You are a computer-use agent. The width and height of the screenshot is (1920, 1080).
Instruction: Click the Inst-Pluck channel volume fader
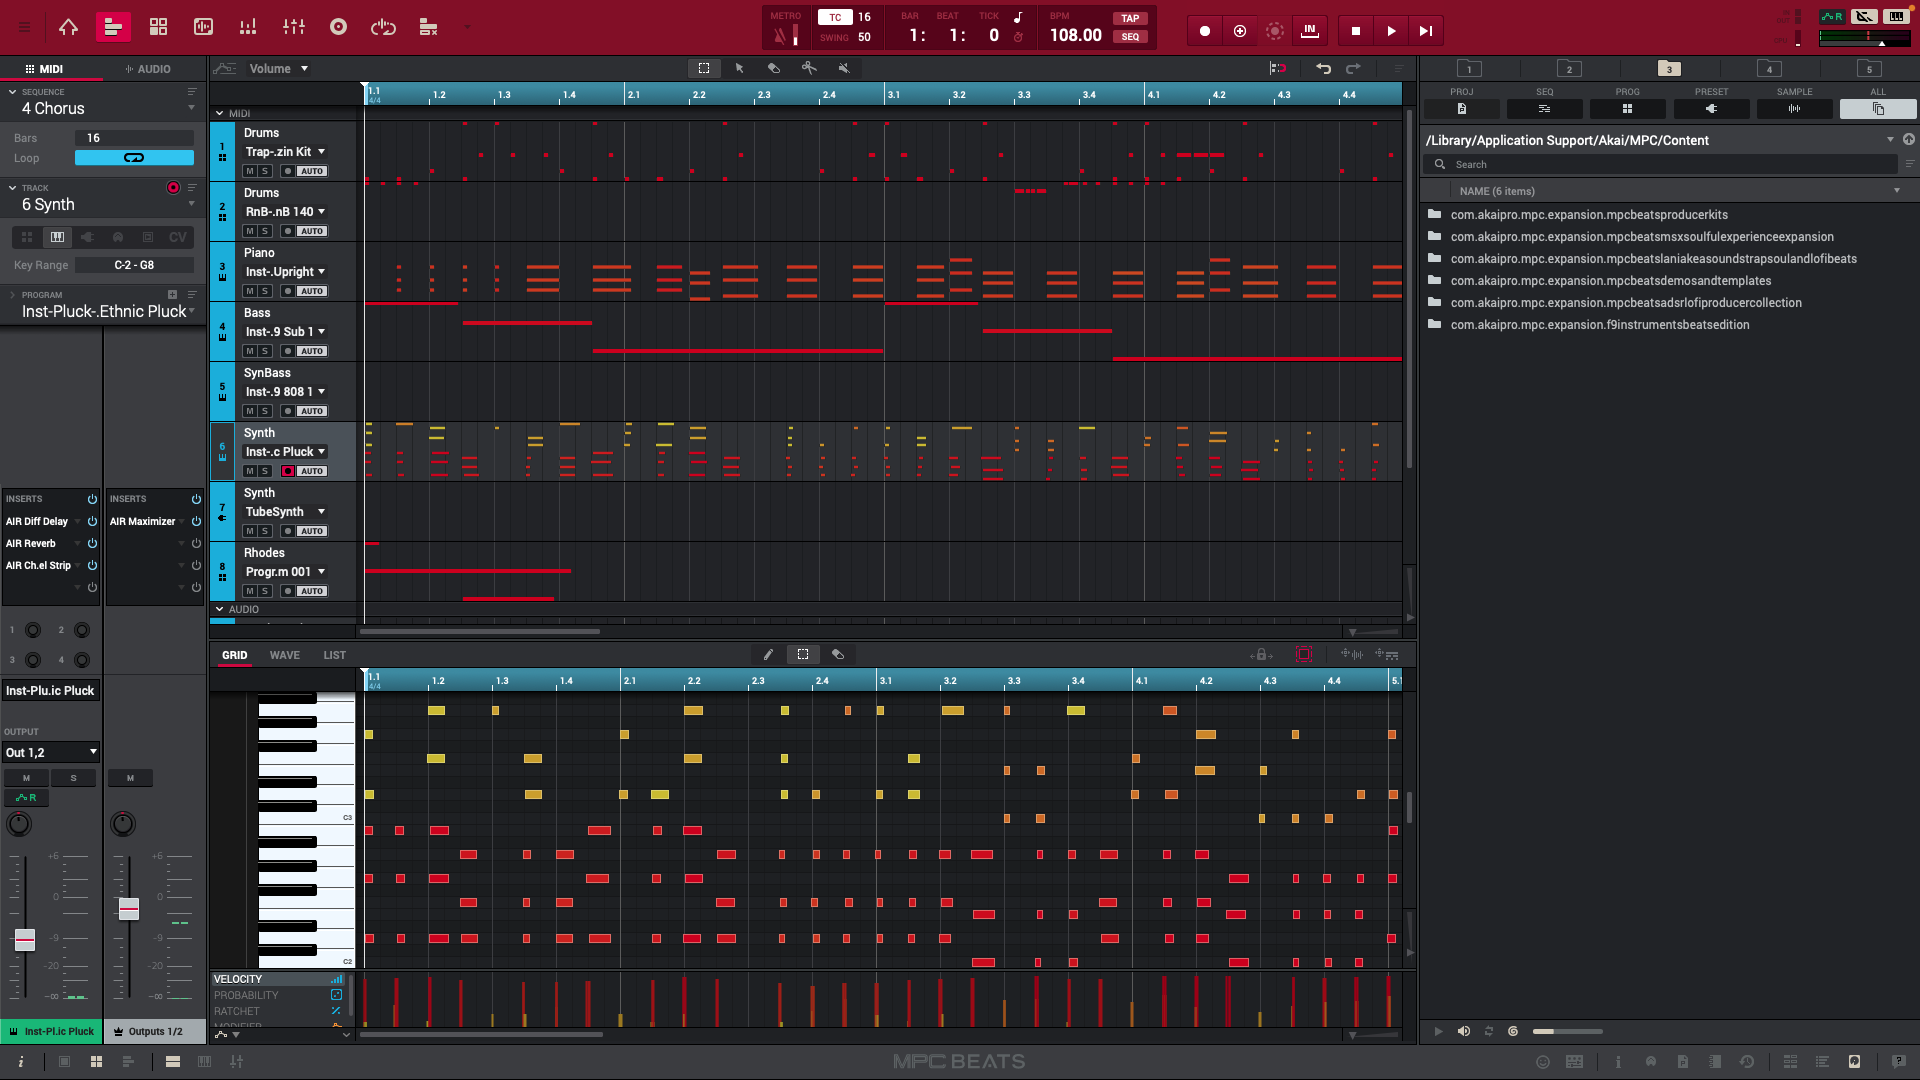(x=25, y=940)
